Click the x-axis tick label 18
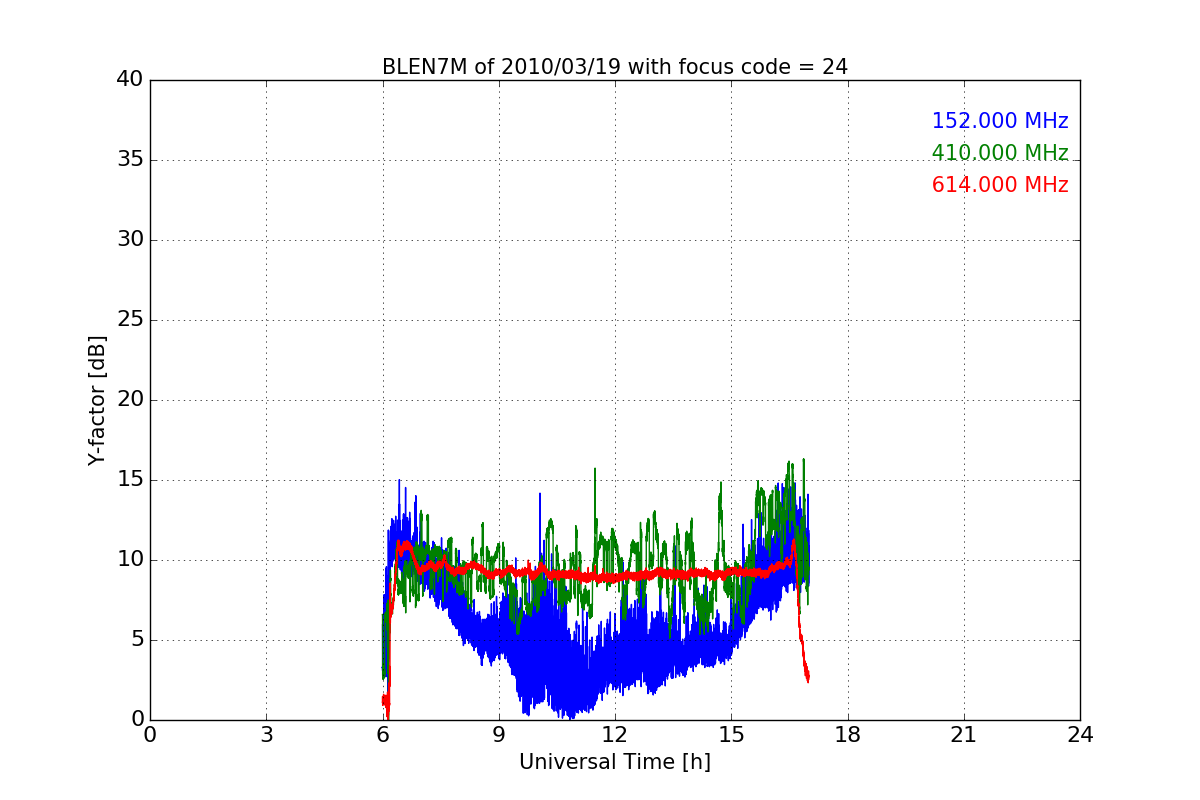The width and height of the screenshot is (1200, 800). point(848,735)
